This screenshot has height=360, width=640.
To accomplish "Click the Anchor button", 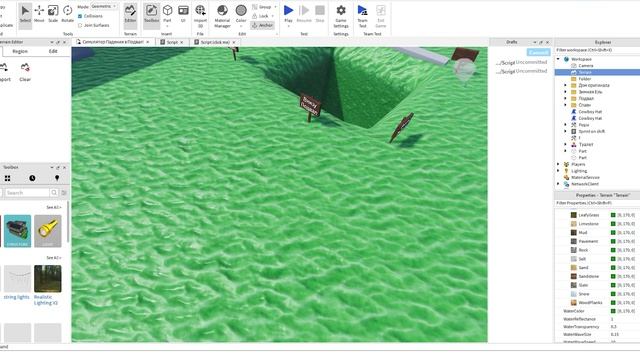I will [262, 25].
